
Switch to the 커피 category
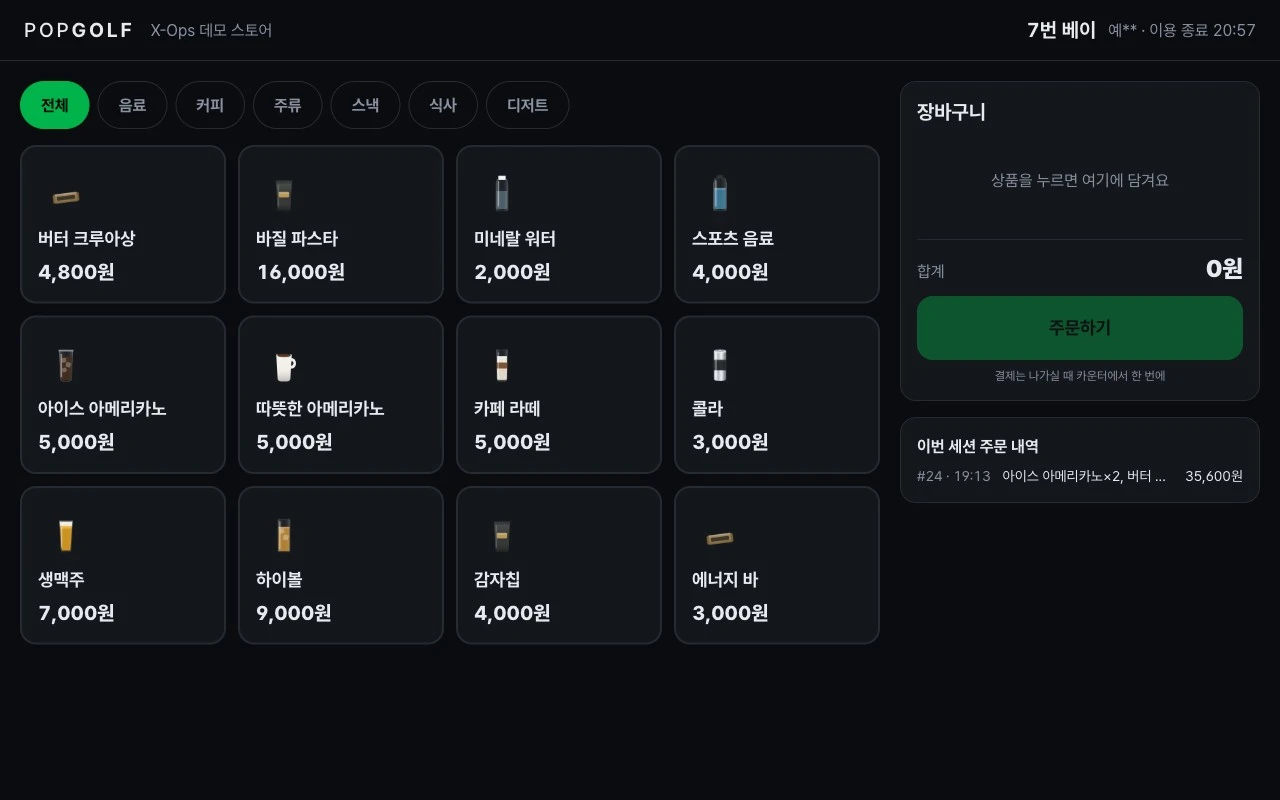pos(210,105)
